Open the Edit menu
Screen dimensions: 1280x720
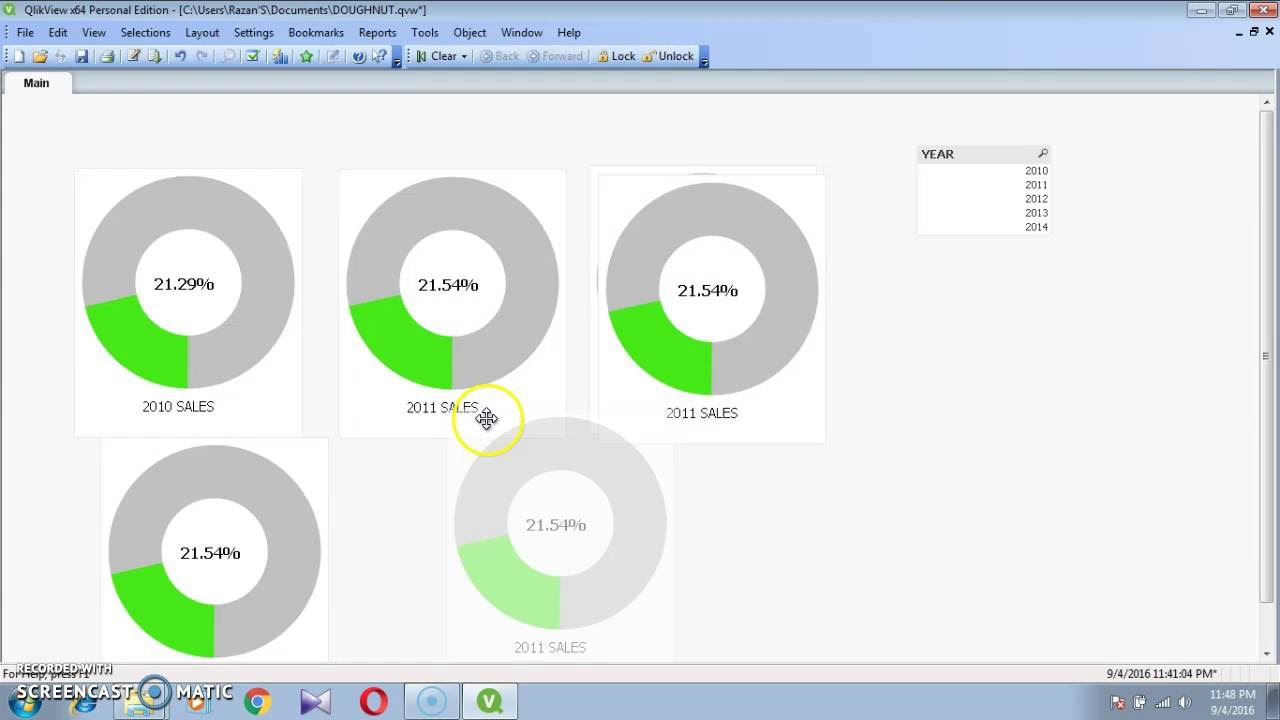coord(58,32)
